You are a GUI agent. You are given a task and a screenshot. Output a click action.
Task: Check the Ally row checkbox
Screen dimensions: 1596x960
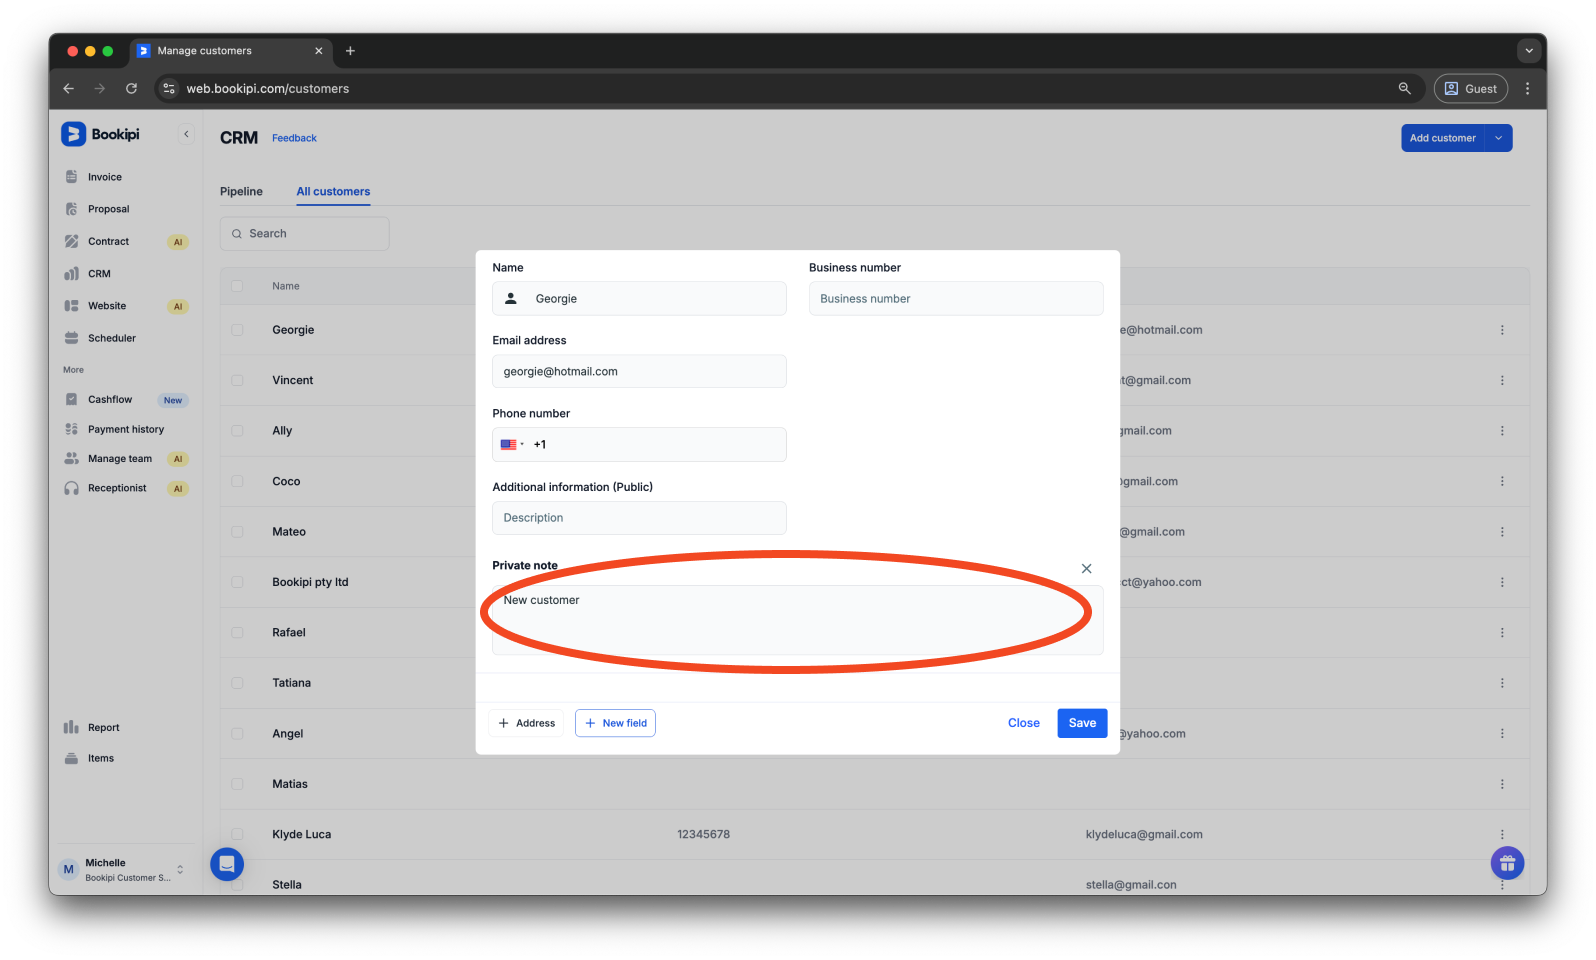[237, 431]
